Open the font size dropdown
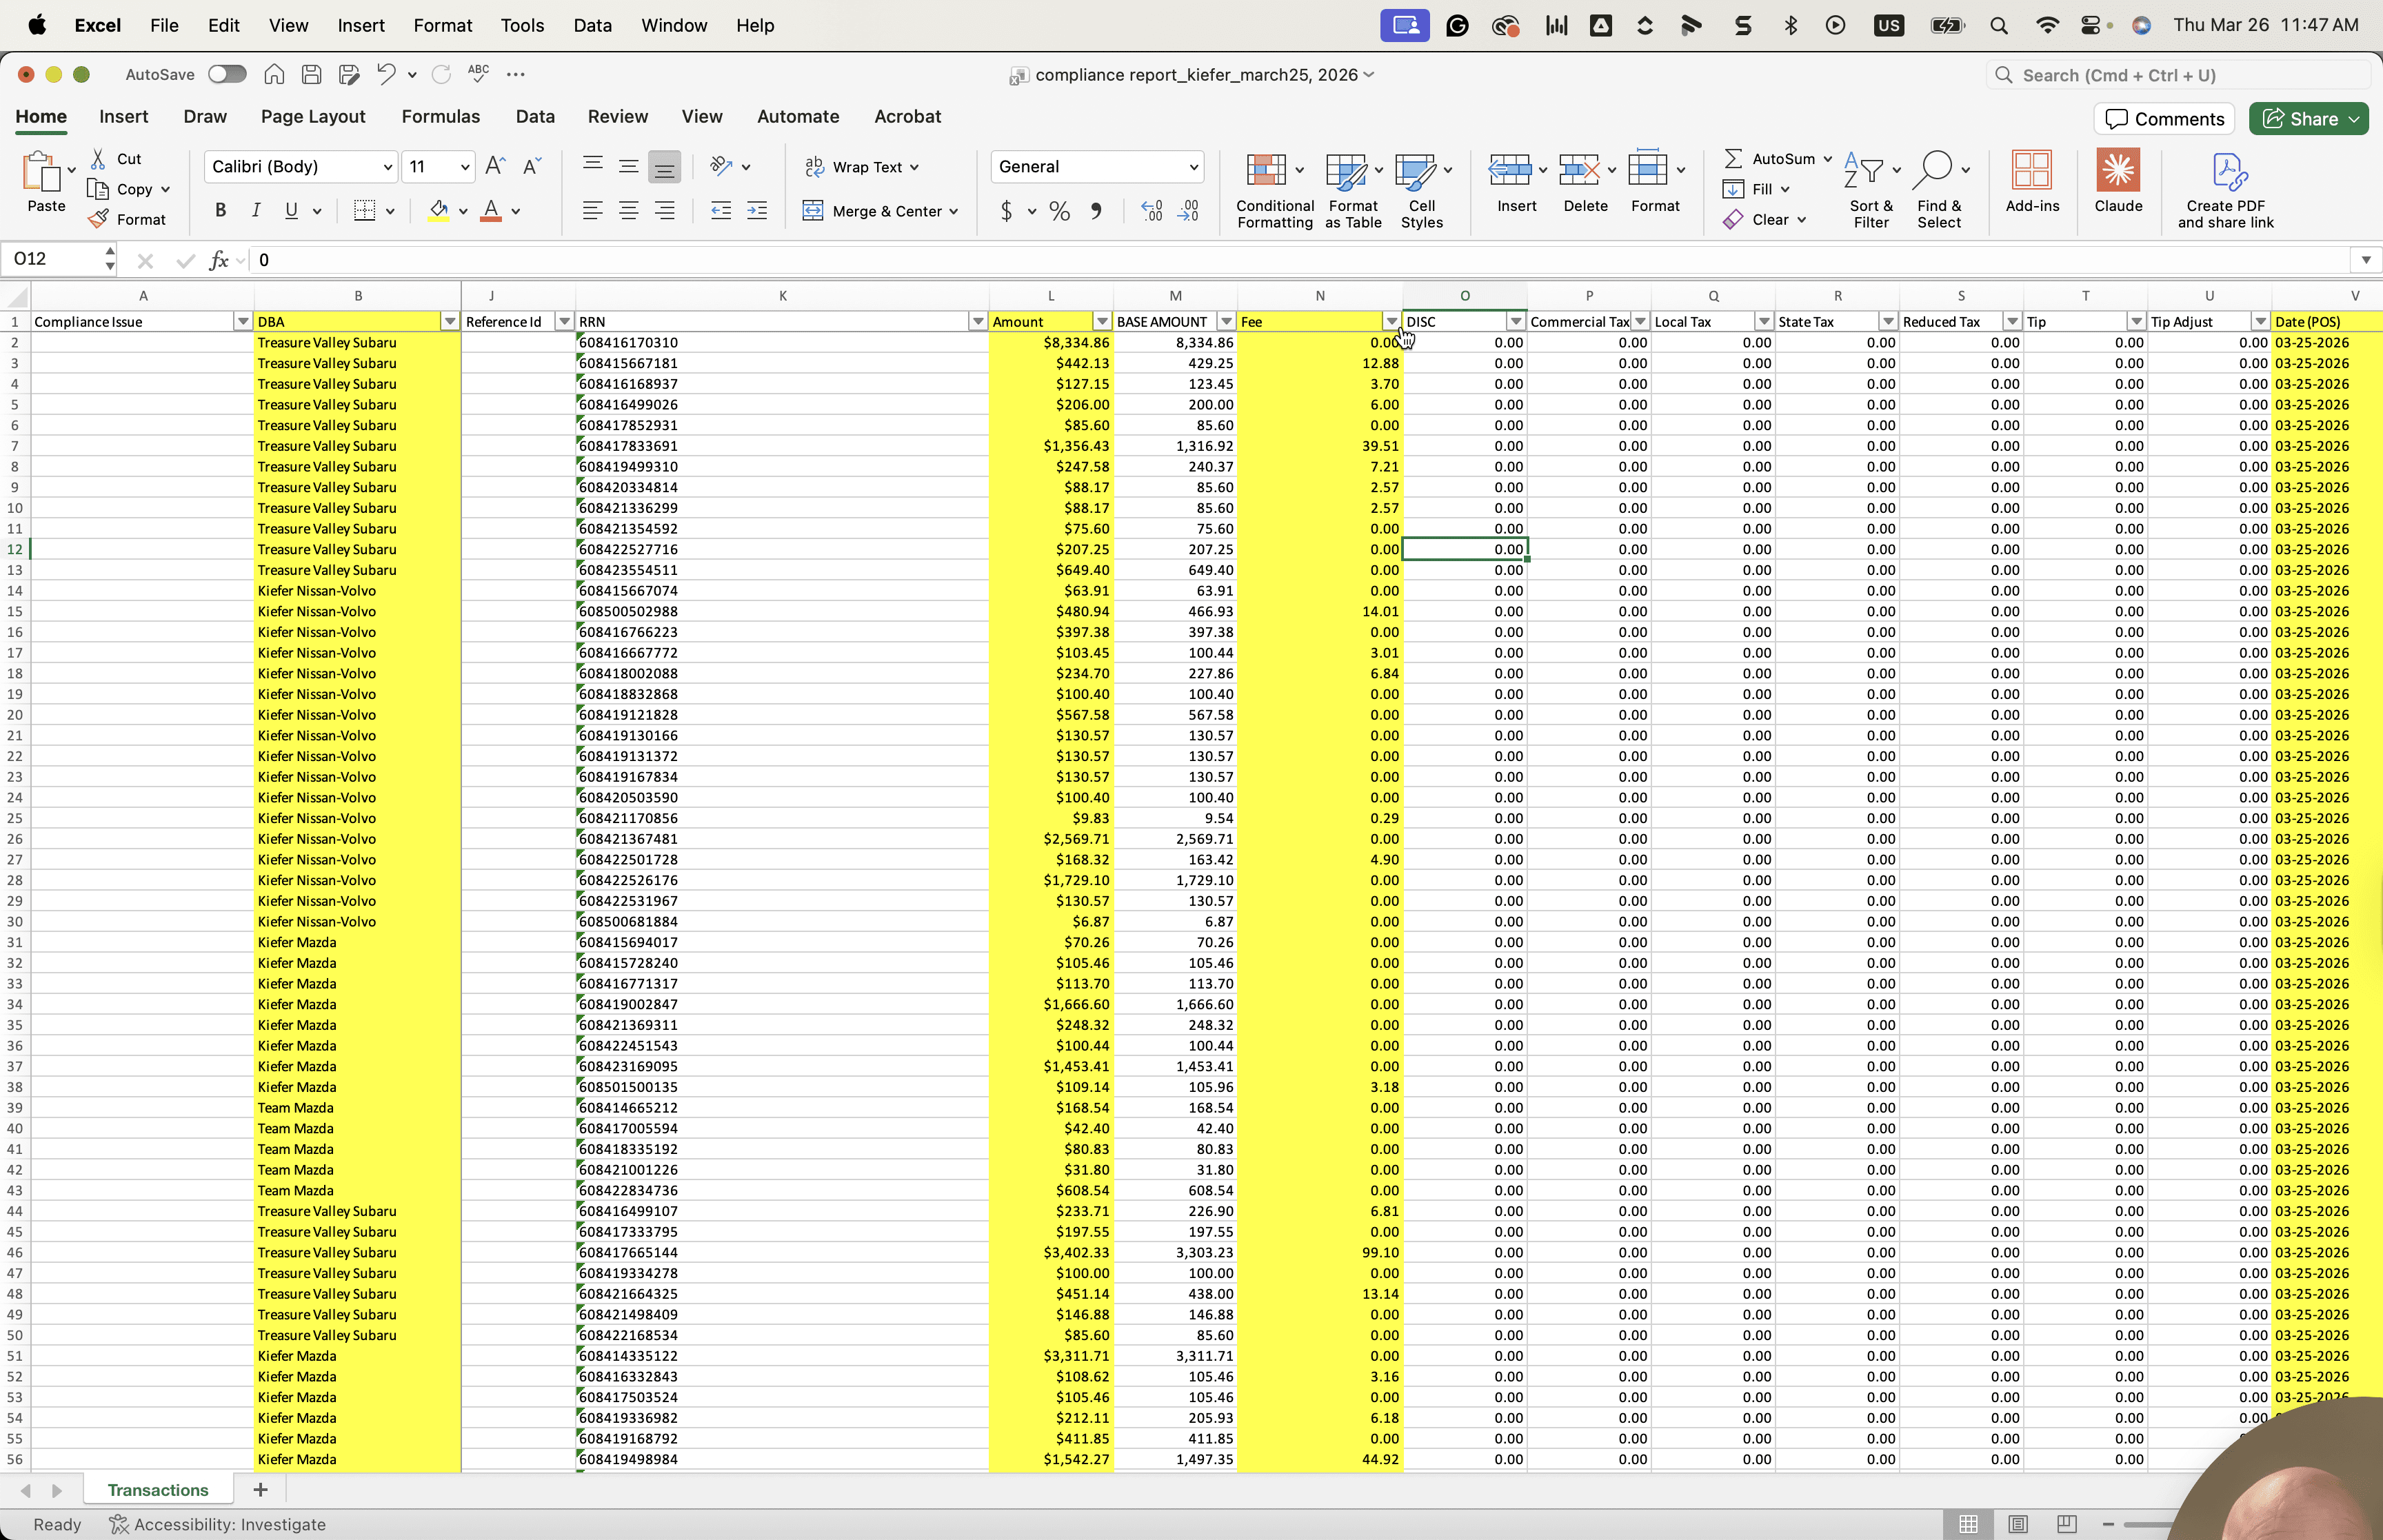The width and height of the screenshot is (2383, 1540). [465, 167]
